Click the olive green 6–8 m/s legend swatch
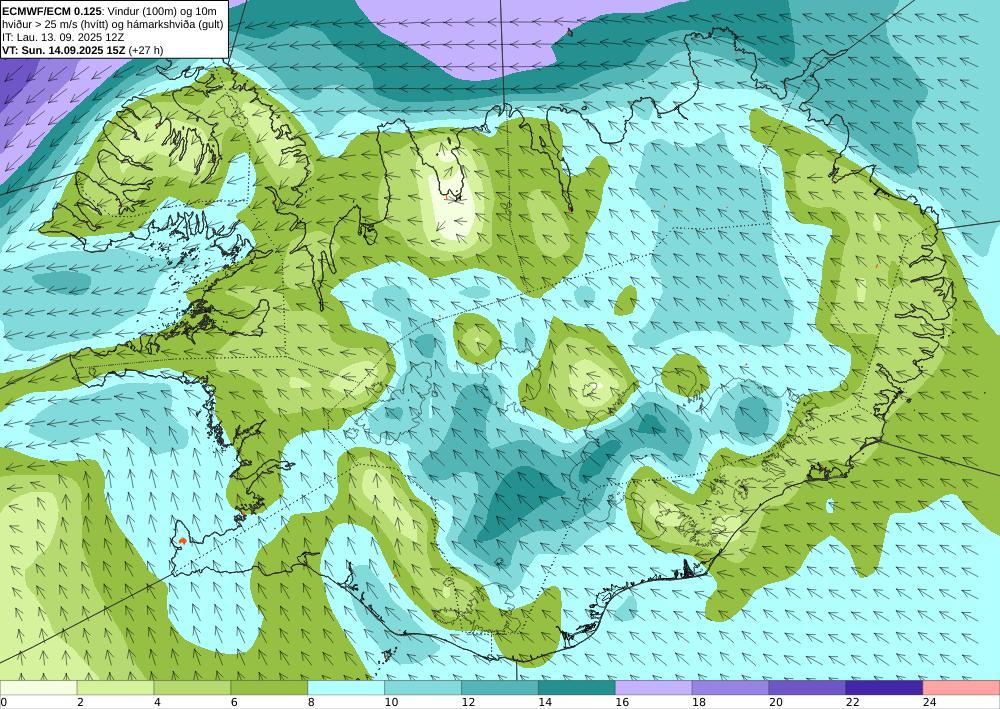Image resolution: width=1000 pixels, height=709 pixels. pos(269,688)
